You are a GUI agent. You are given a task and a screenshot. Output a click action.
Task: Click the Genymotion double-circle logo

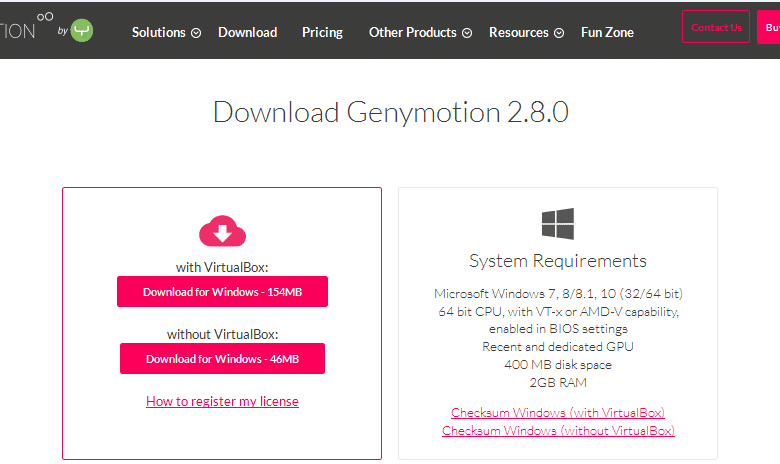coord(45,17)
